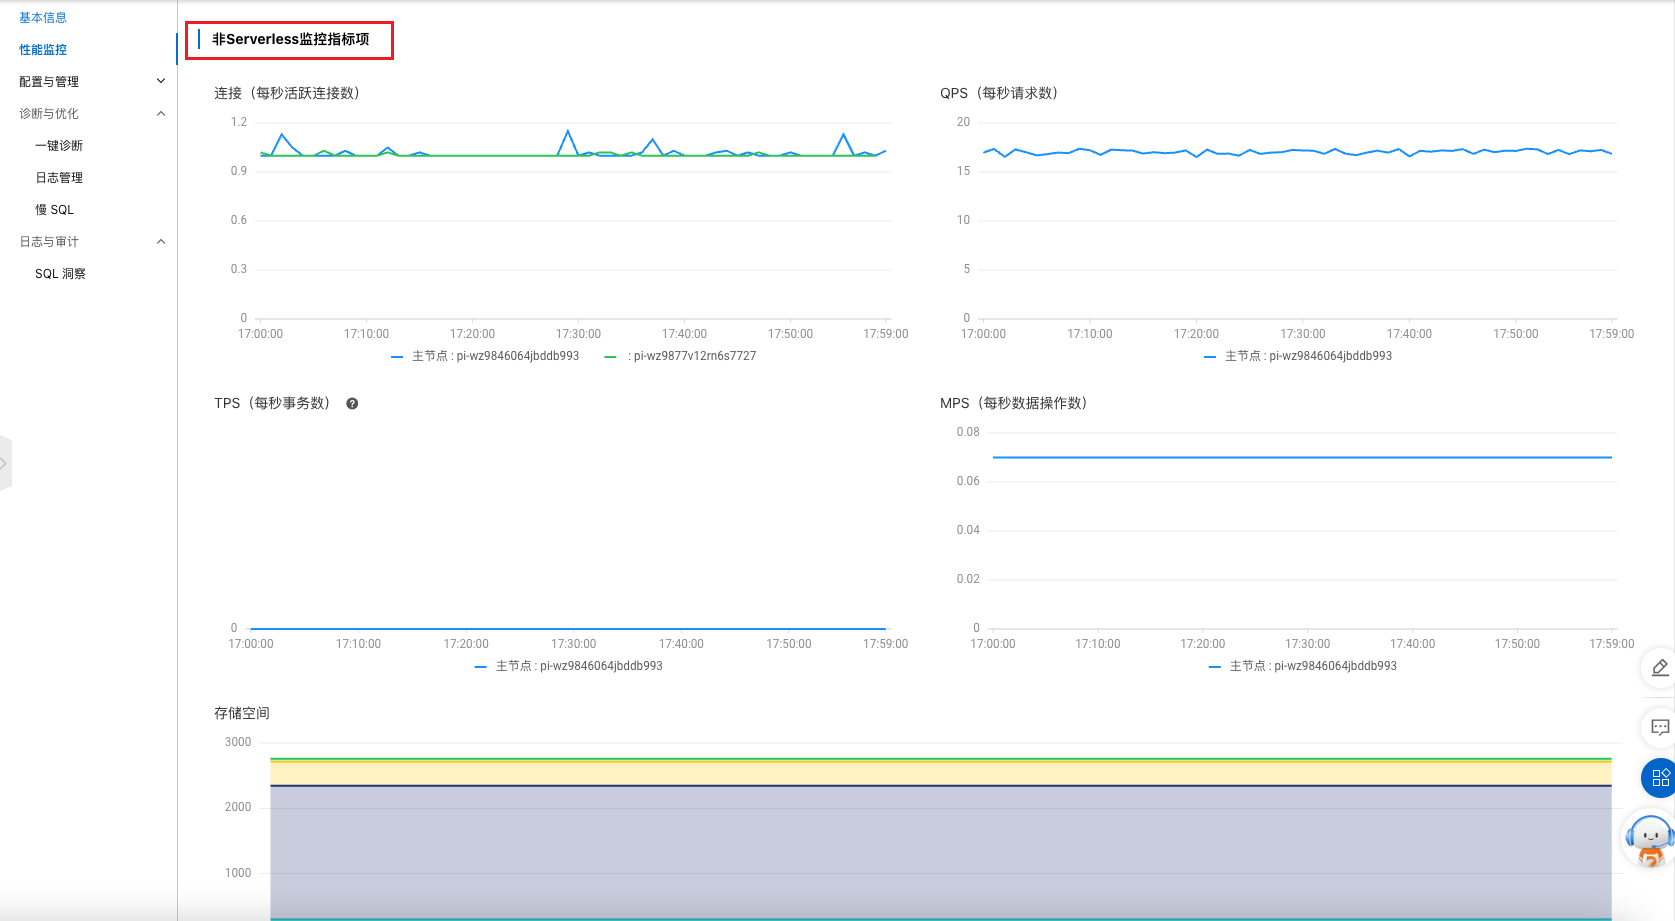Click the 非Serverless监控指标项 heading
This screenshot has width=1675, height=921.
(x=291, y=39)
